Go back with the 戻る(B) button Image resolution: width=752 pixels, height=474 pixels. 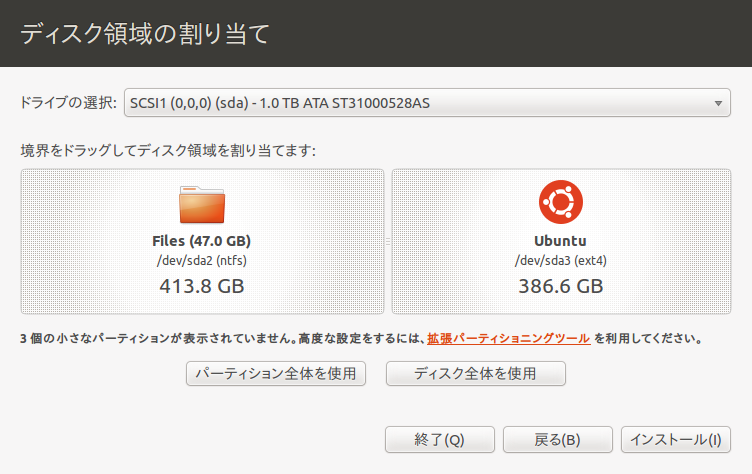(557, 439)
